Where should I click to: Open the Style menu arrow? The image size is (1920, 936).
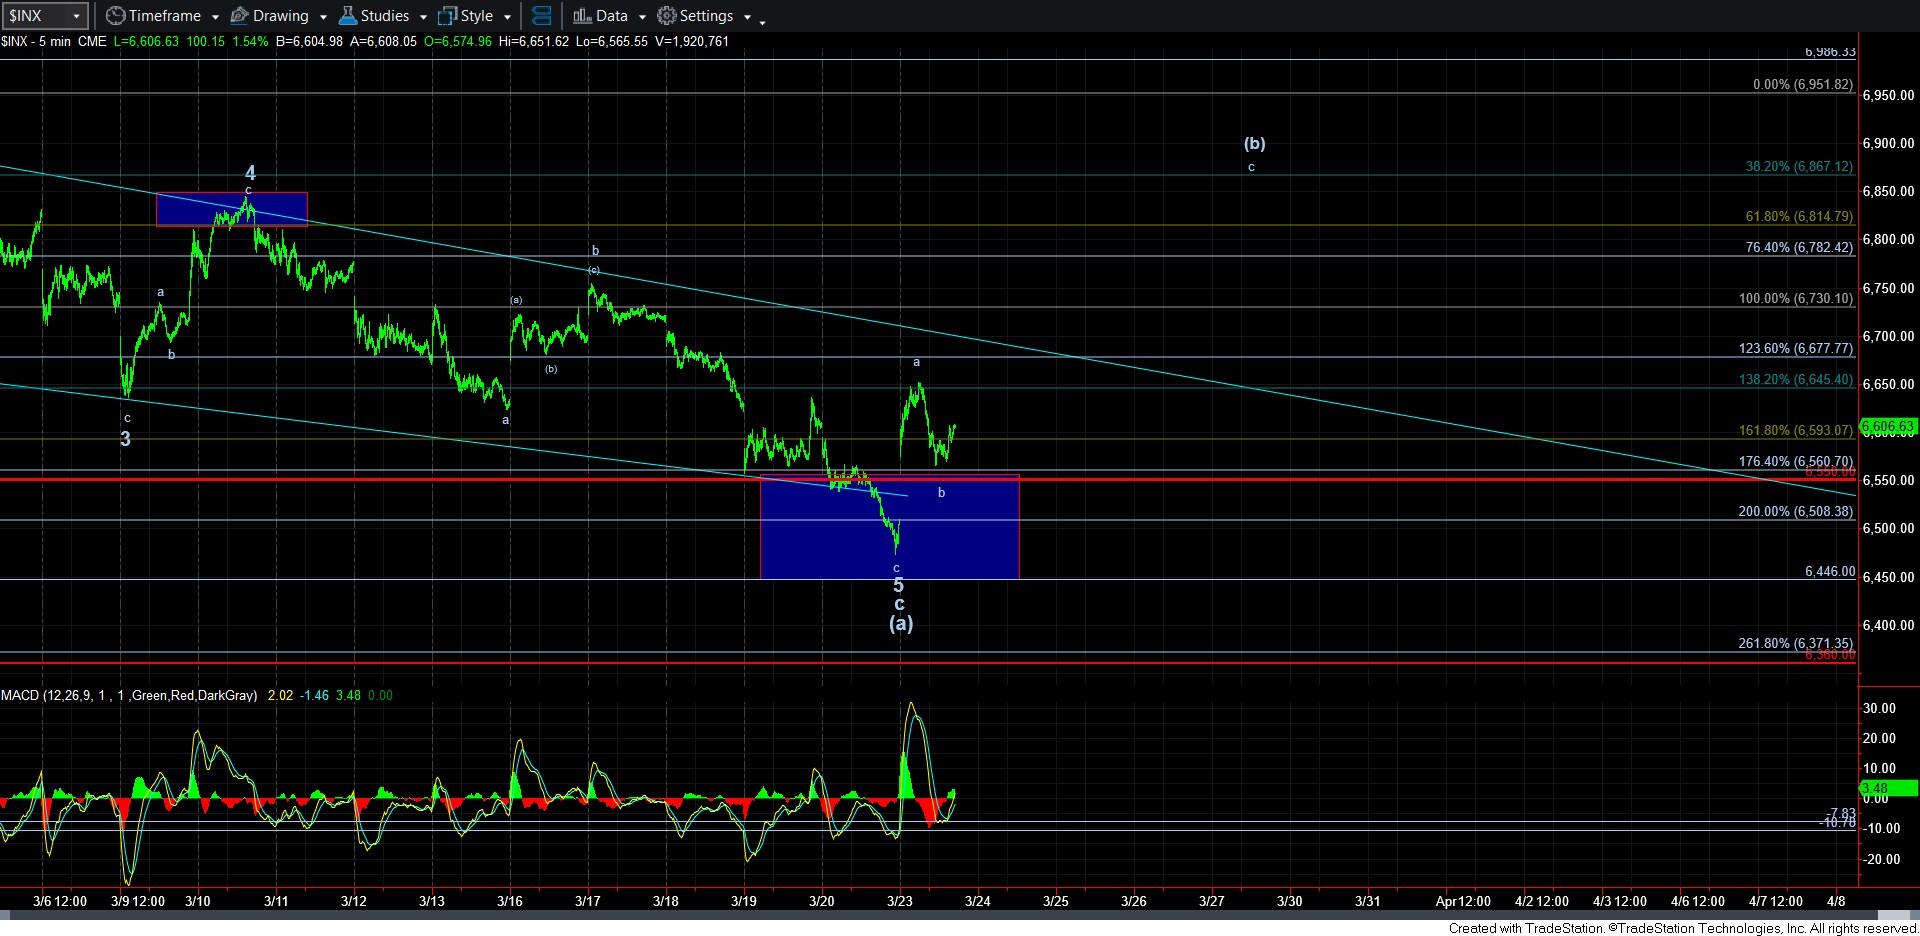coord(507,17)
